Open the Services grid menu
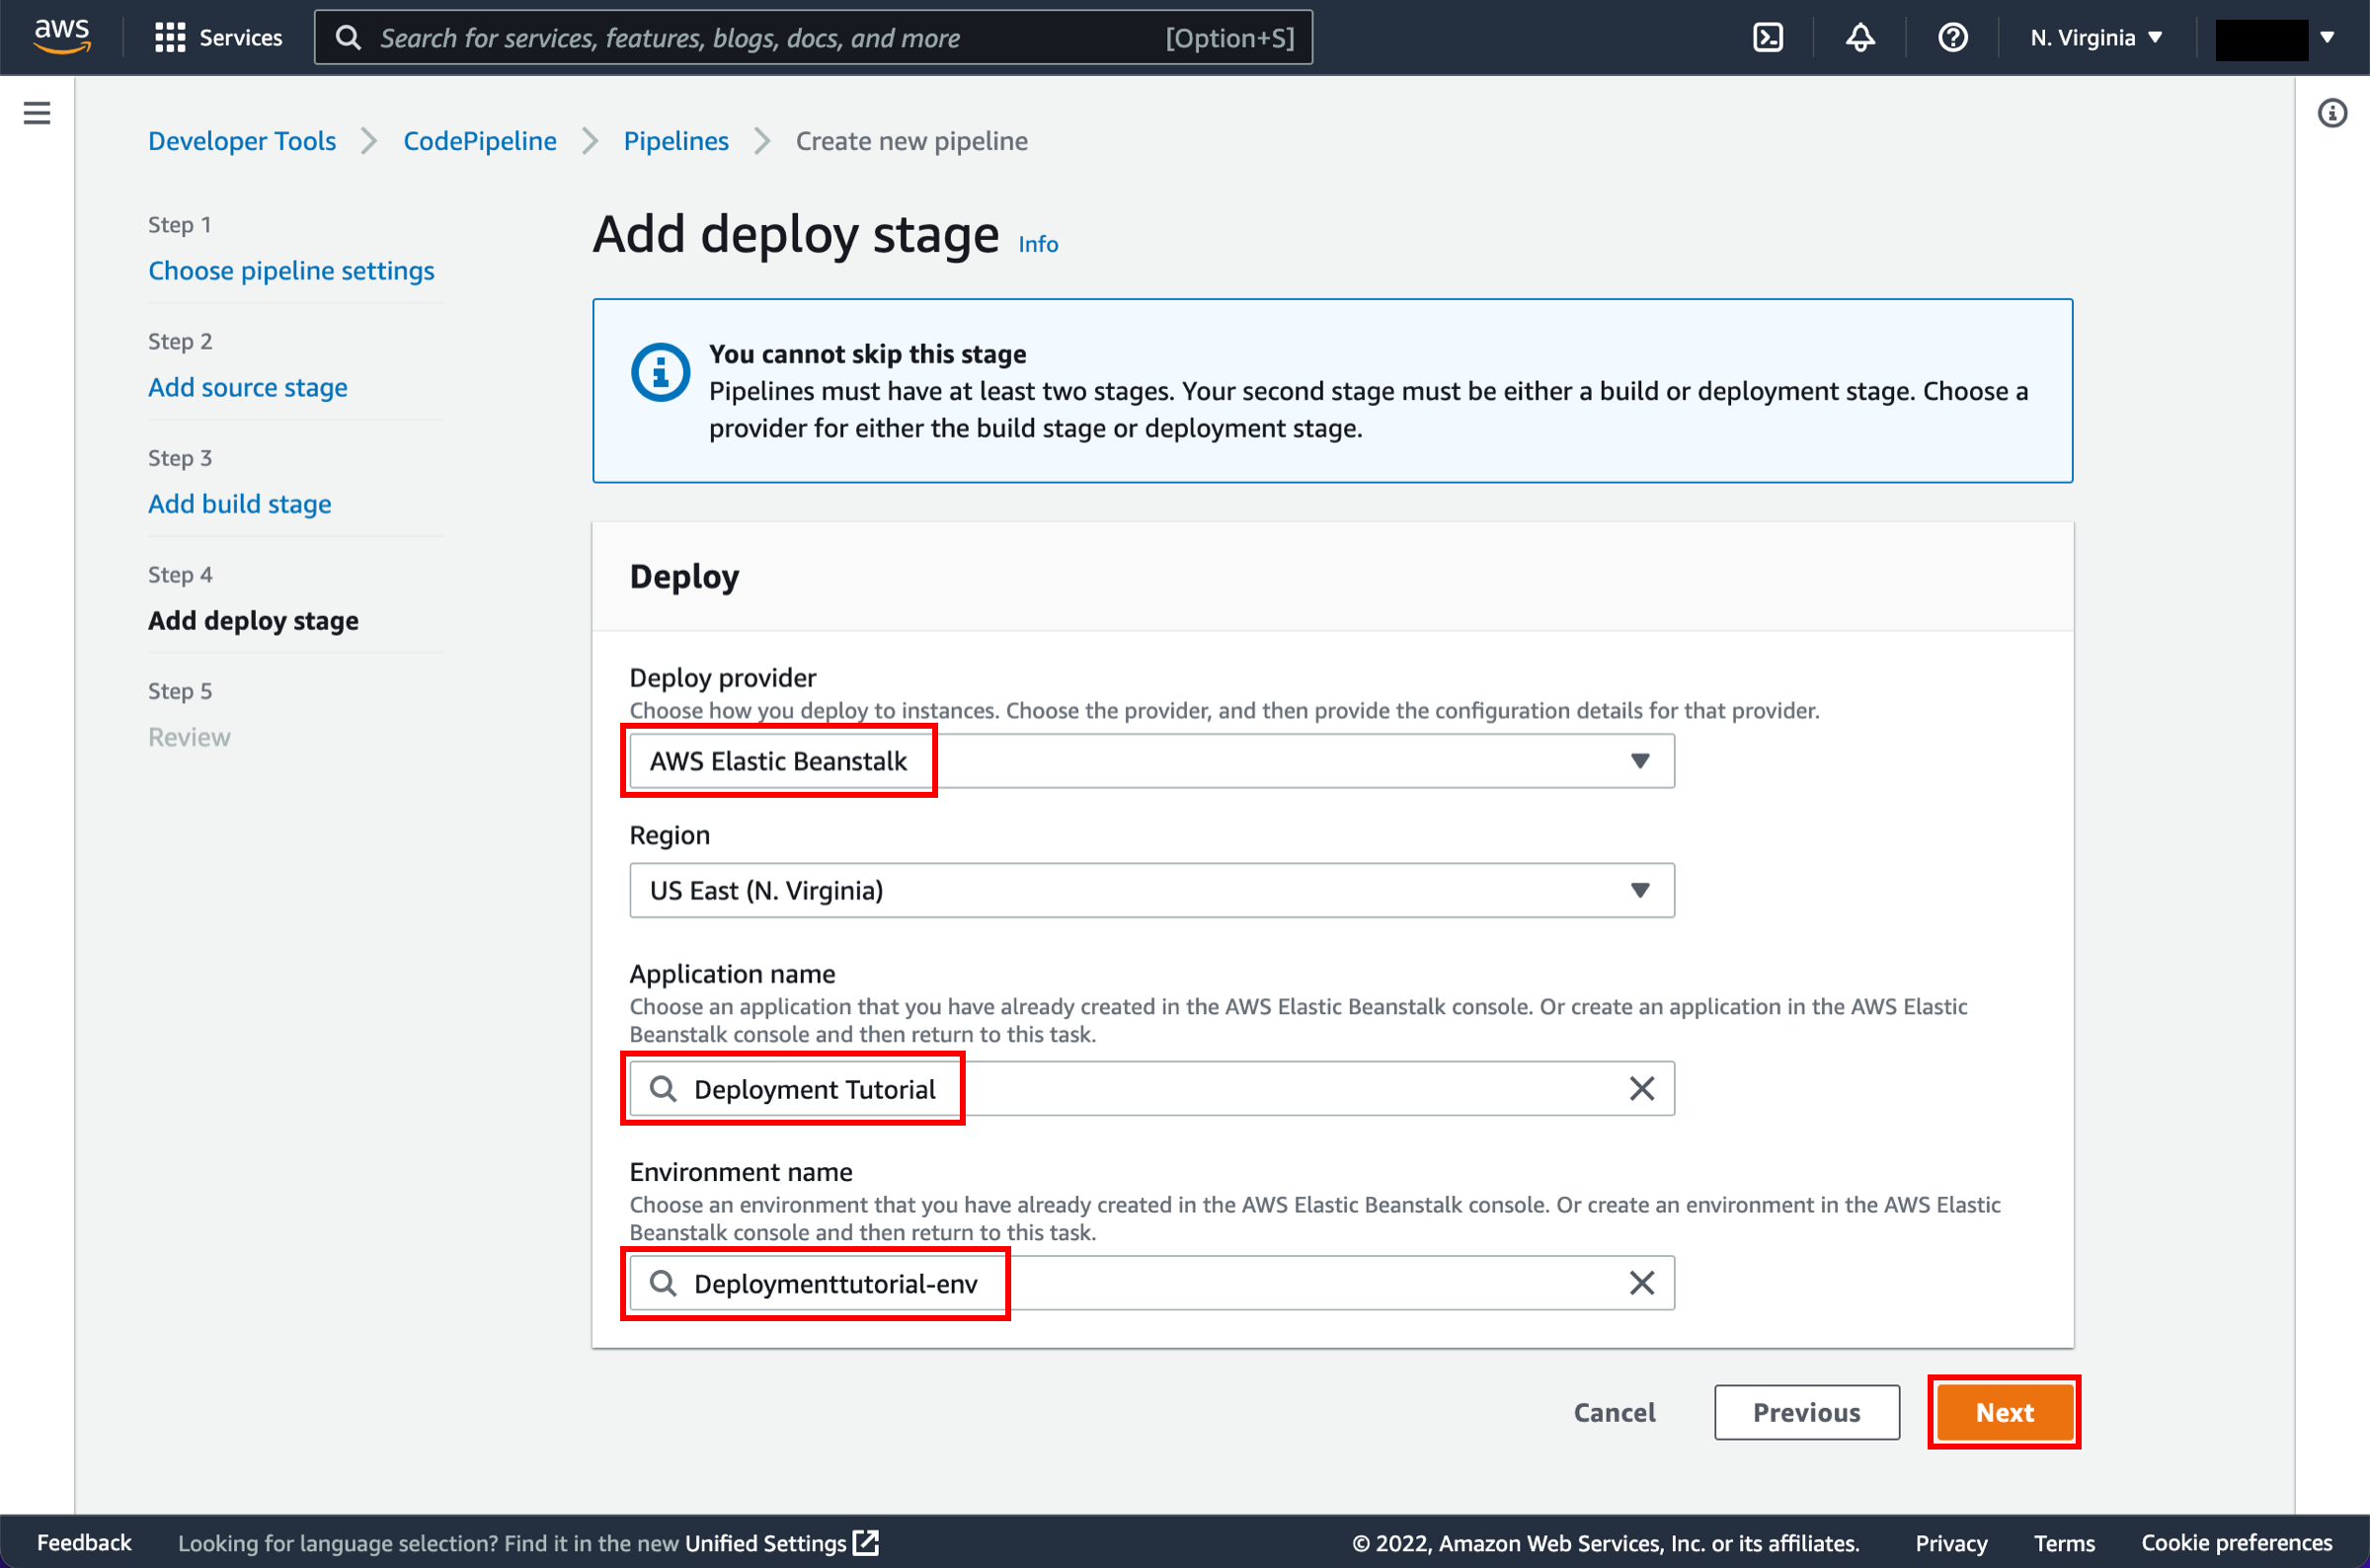 [x=219, y=38]
